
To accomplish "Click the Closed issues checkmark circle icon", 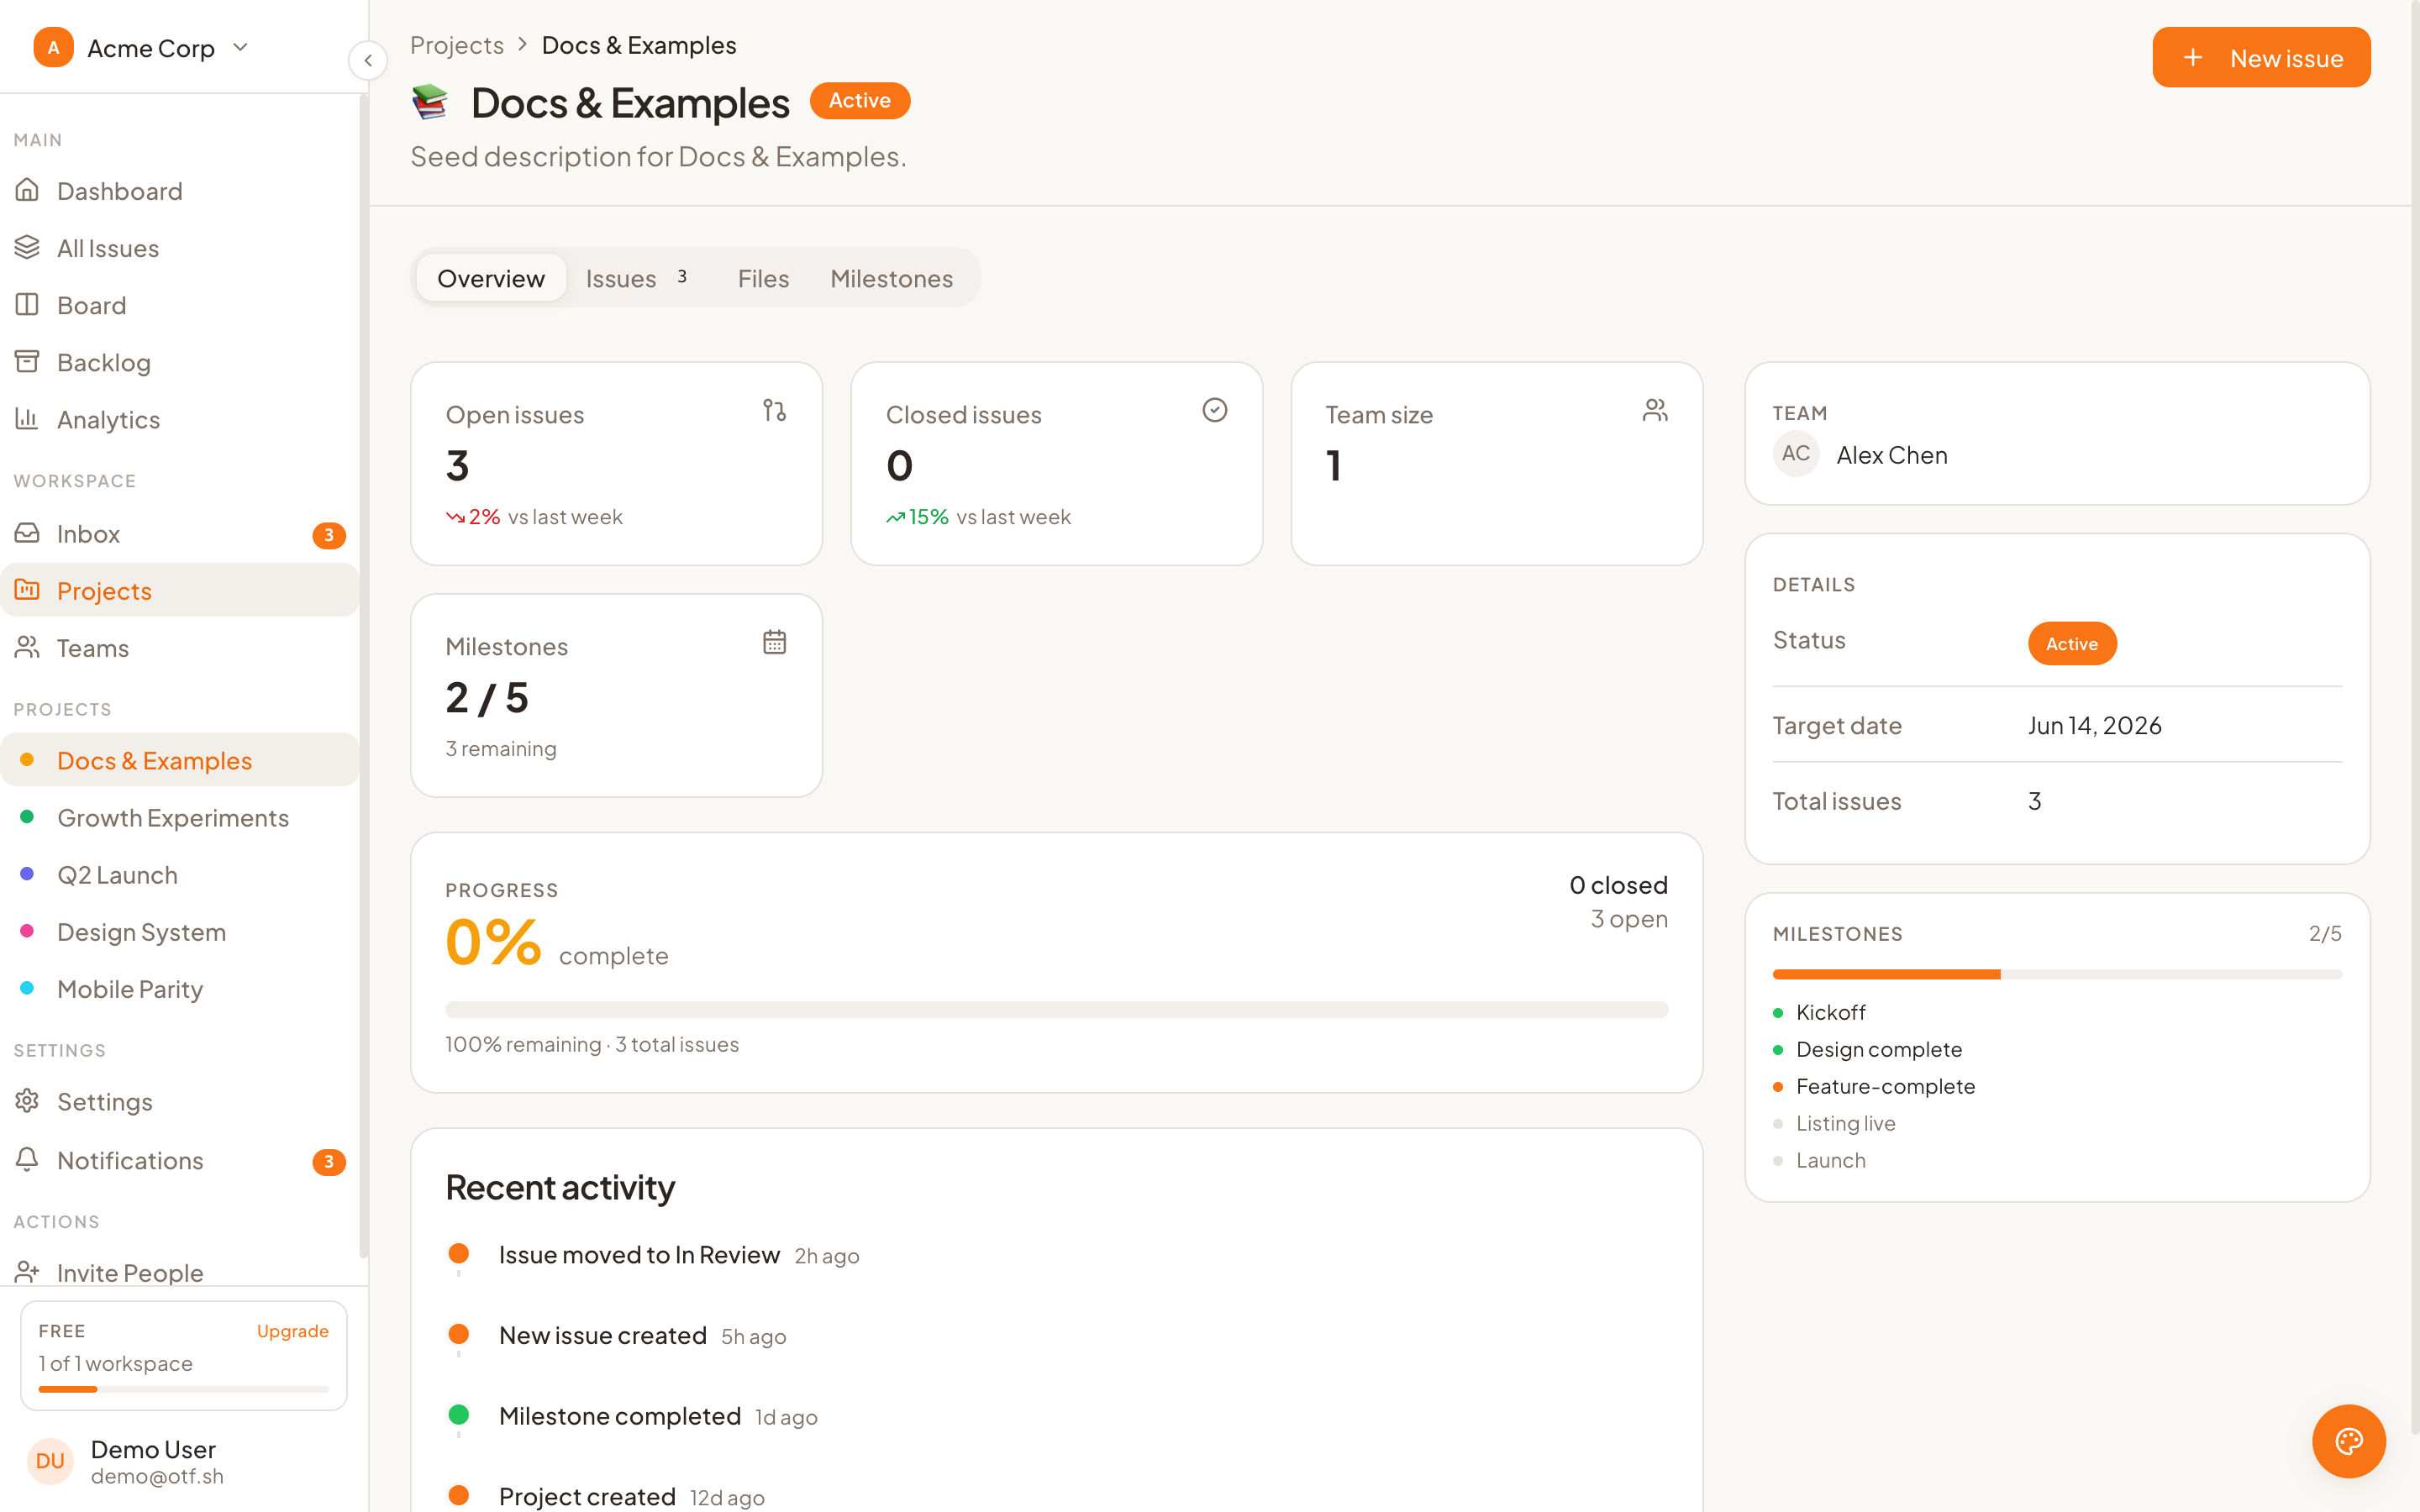I will (1215, 410).
